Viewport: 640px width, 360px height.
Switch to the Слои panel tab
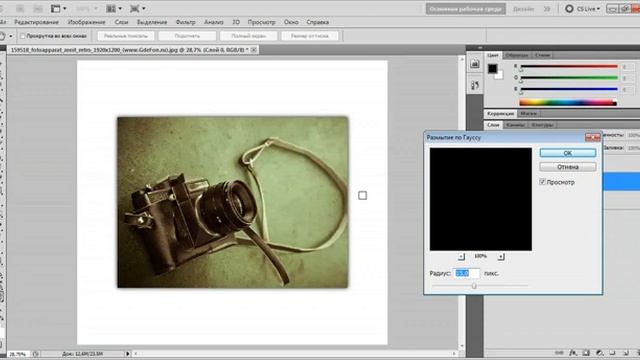tap(493, 124)
